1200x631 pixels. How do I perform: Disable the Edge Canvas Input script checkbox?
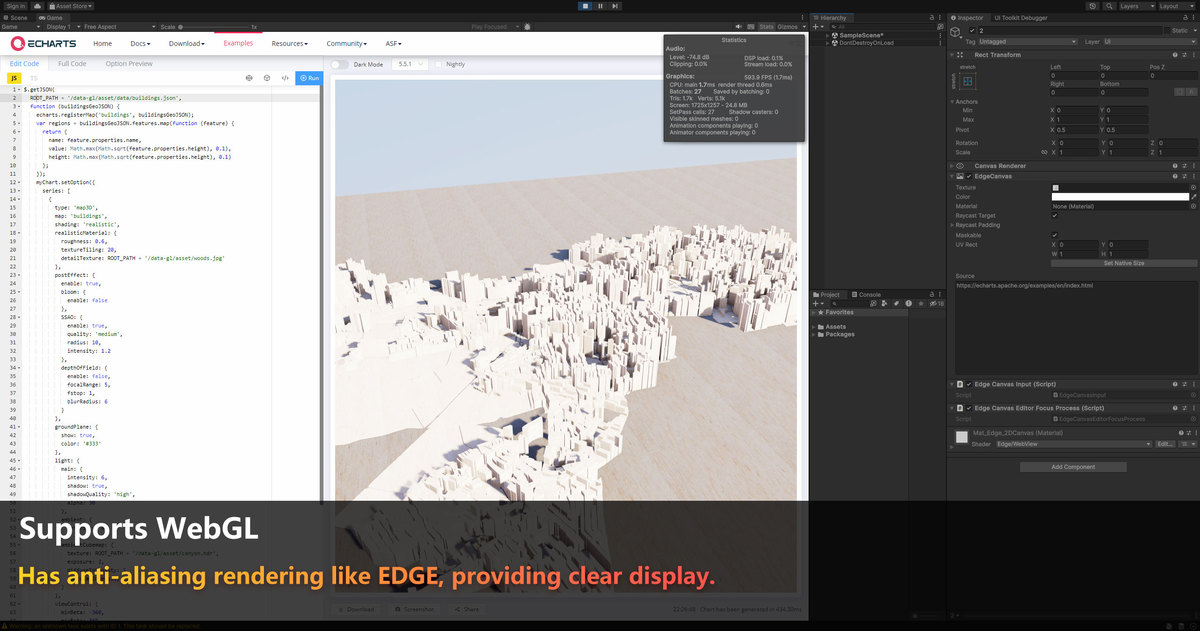(x=968, y=384)
